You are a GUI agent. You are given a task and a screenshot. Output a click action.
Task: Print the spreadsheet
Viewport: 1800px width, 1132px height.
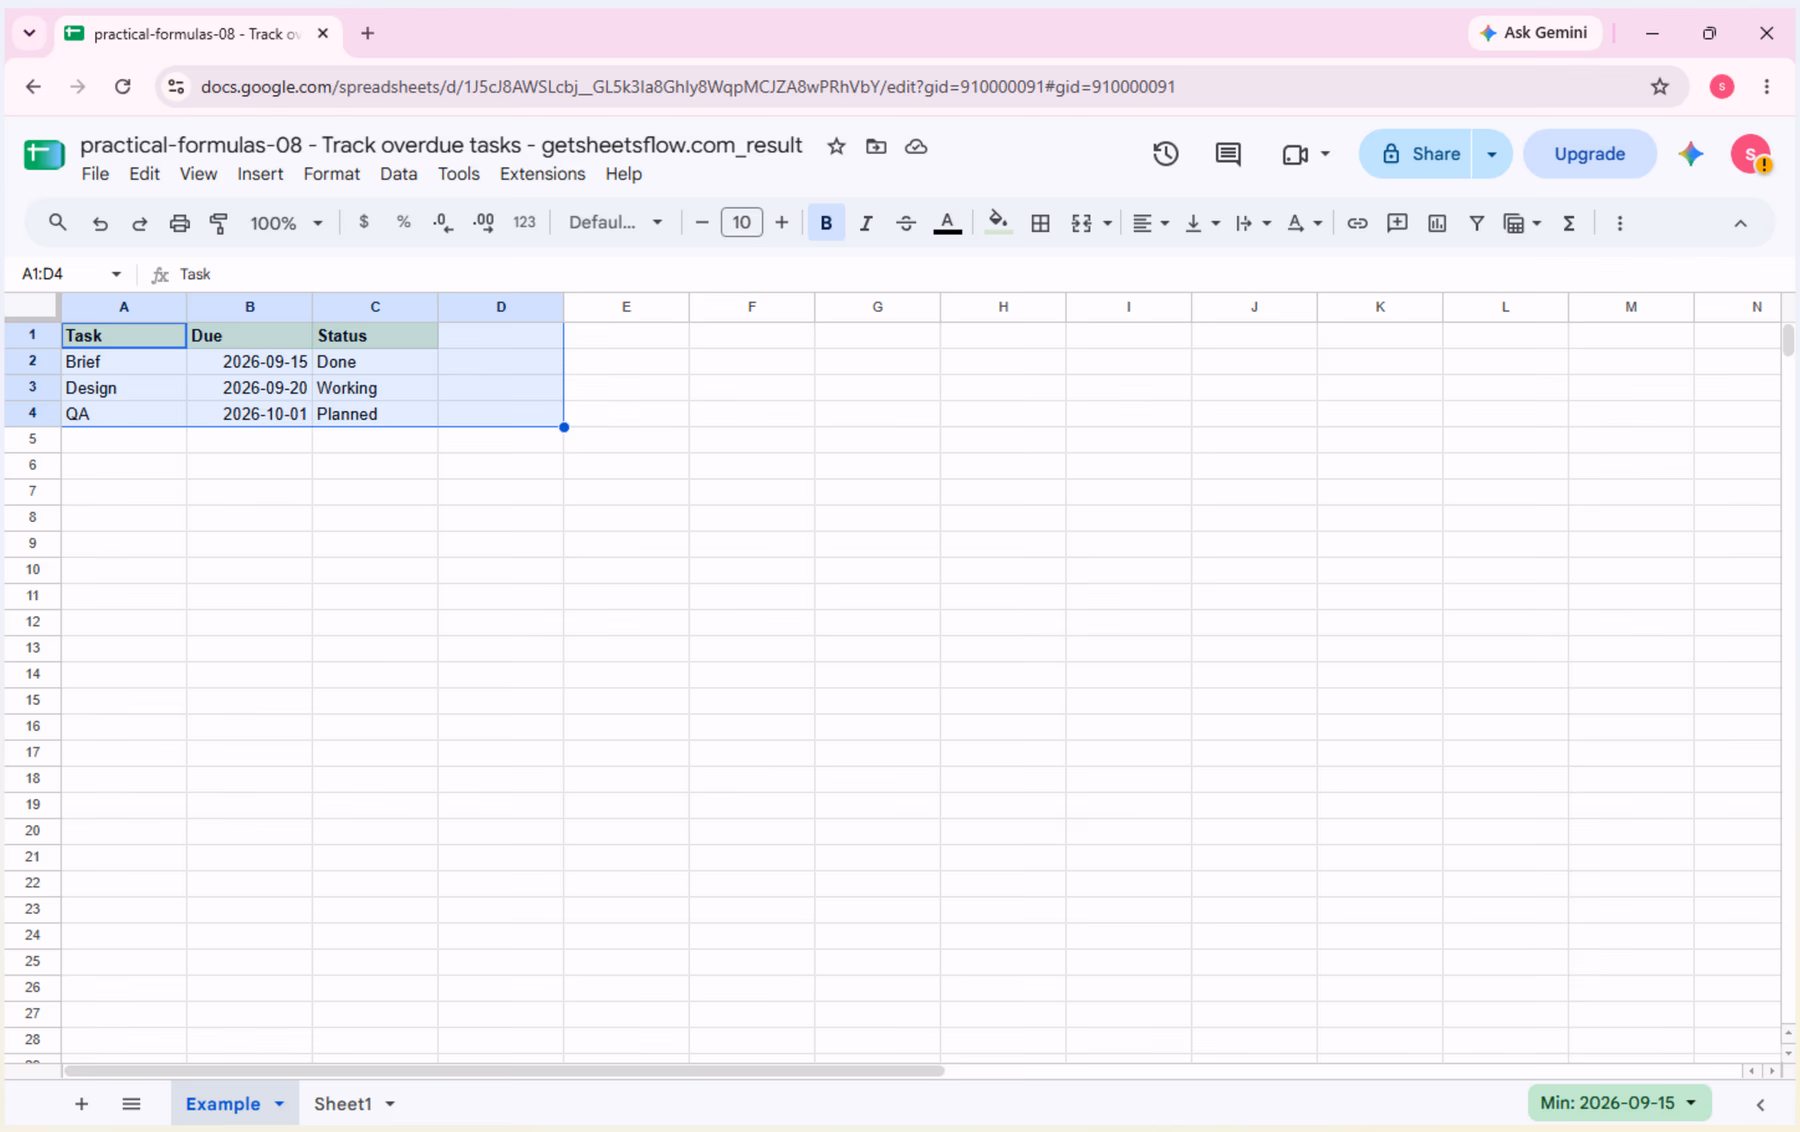pos(179,223)
